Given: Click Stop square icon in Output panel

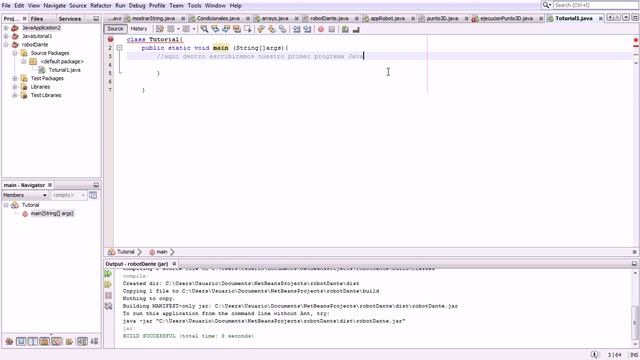Looking at the screenshot, I should 108,295.
